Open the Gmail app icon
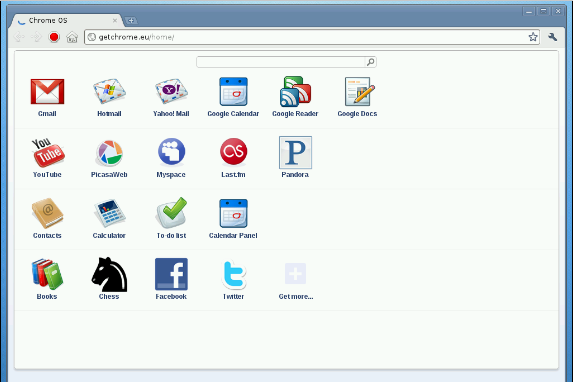This screenshot has height=382, width=573. pos(47,91)
